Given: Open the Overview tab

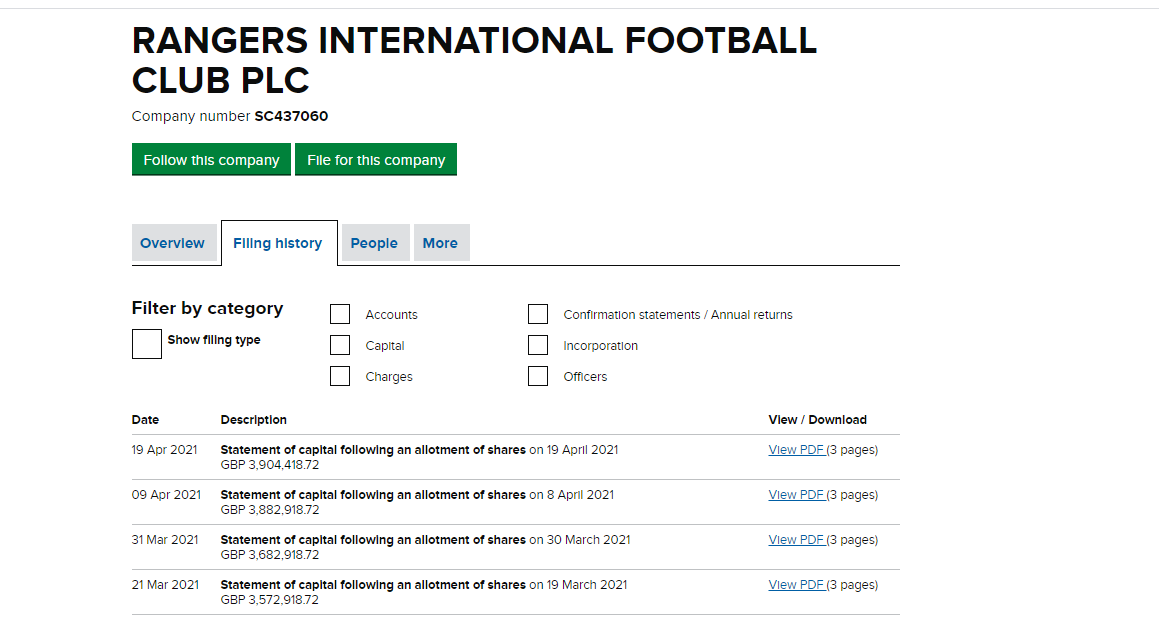Looking at the screenshot, I should [172, 243].
